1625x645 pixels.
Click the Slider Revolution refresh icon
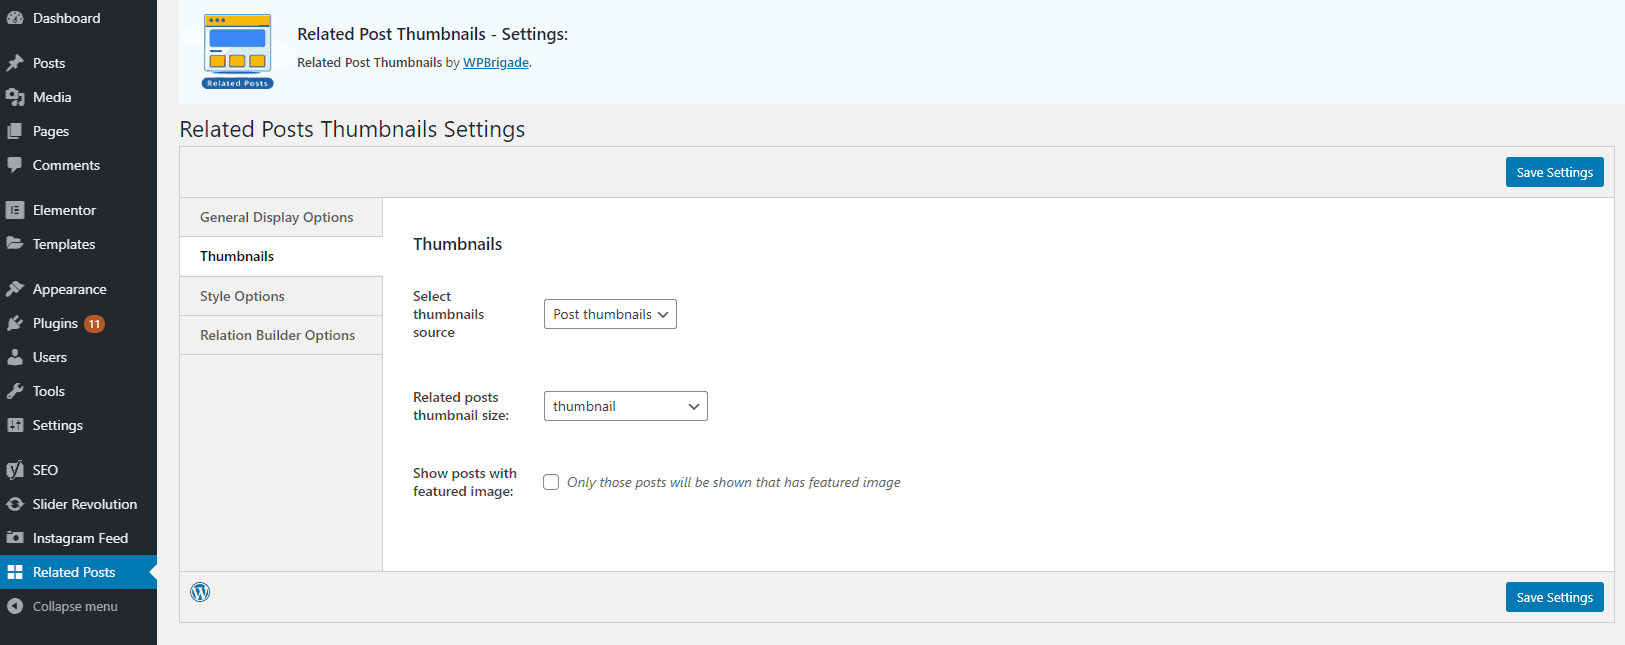point(15,504)
